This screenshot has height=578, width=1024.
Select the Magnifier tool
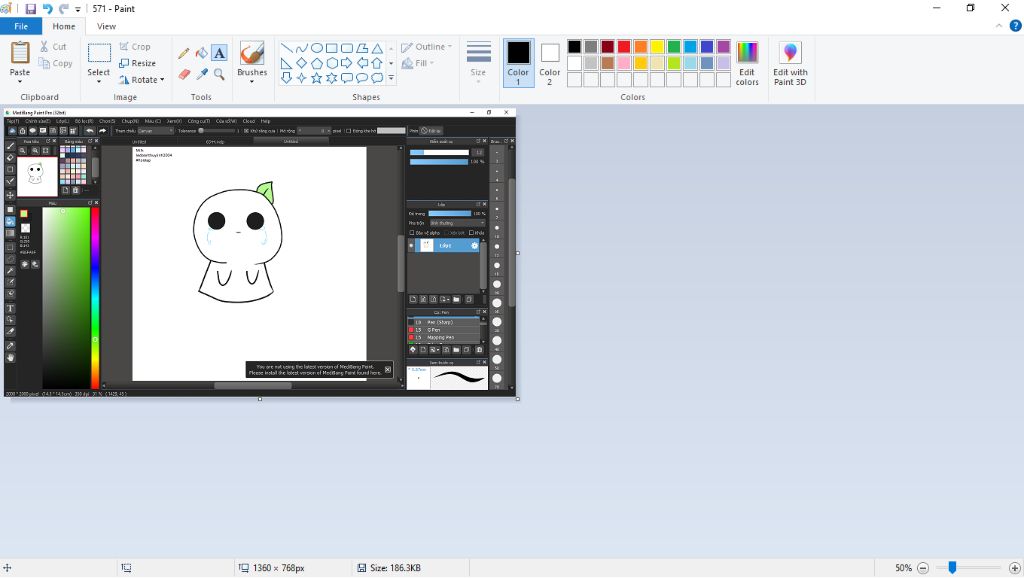pos(219,74)
